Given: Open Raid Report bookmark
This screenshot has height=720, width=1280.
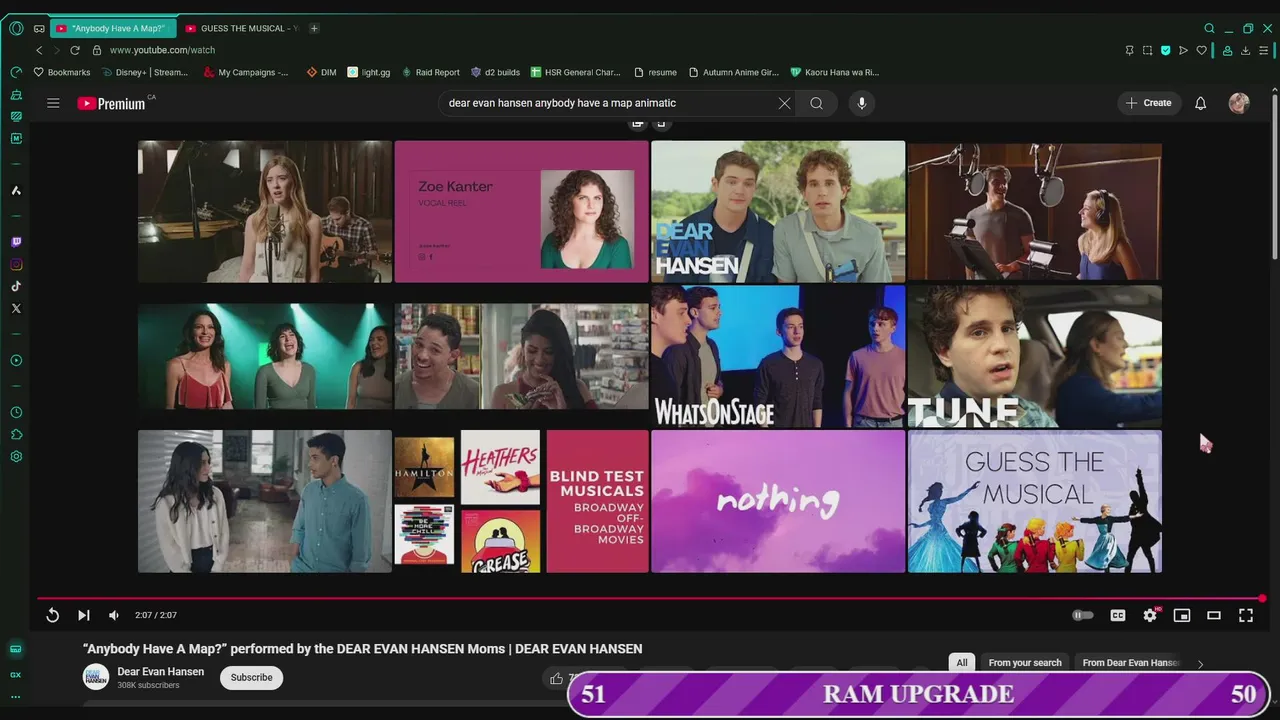Looking at the screenshot, I should pos(431,72).
